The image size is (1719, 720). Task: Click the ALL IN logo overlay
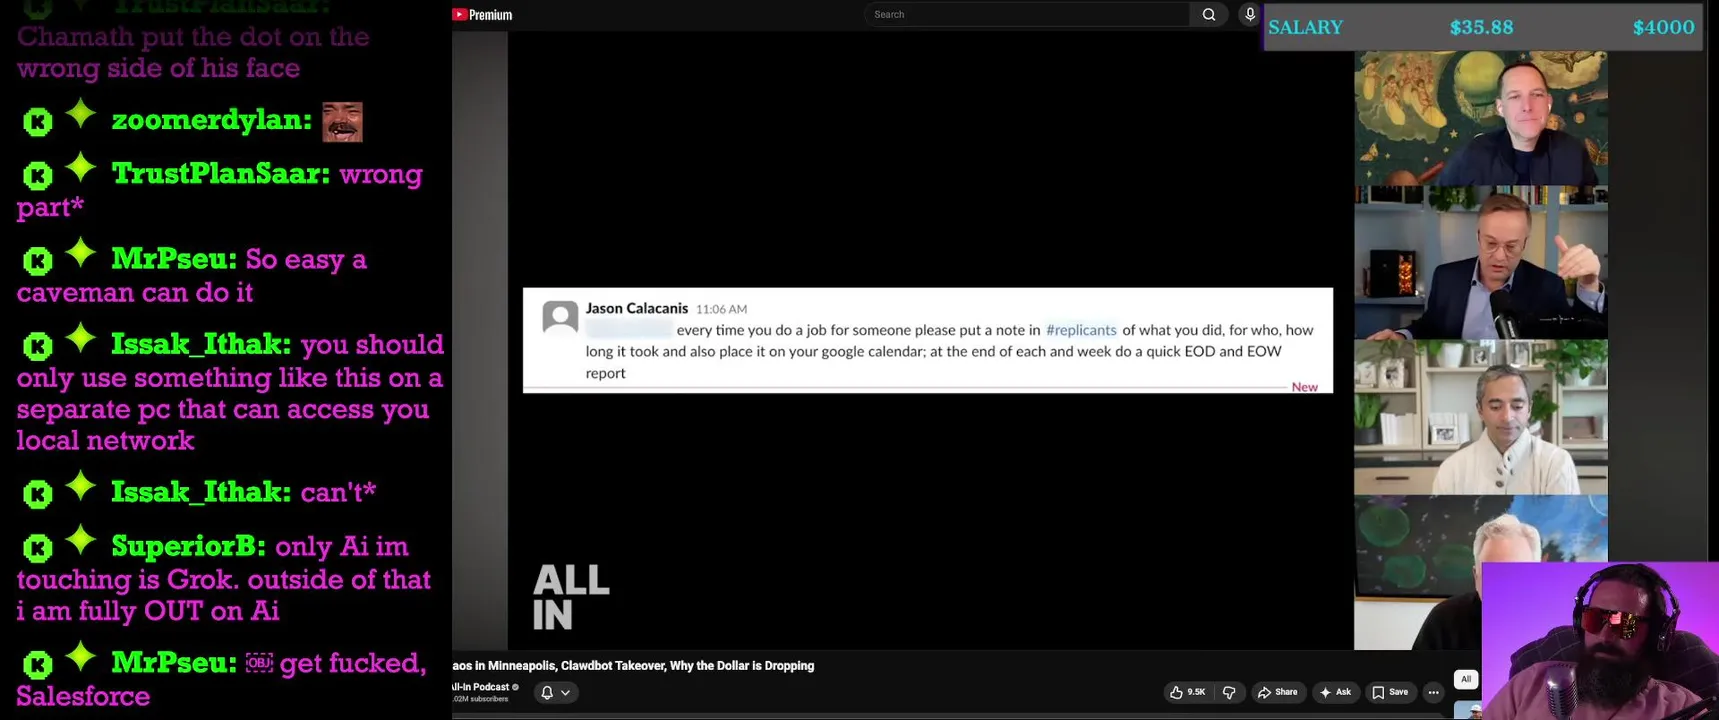tap(571, 597)
